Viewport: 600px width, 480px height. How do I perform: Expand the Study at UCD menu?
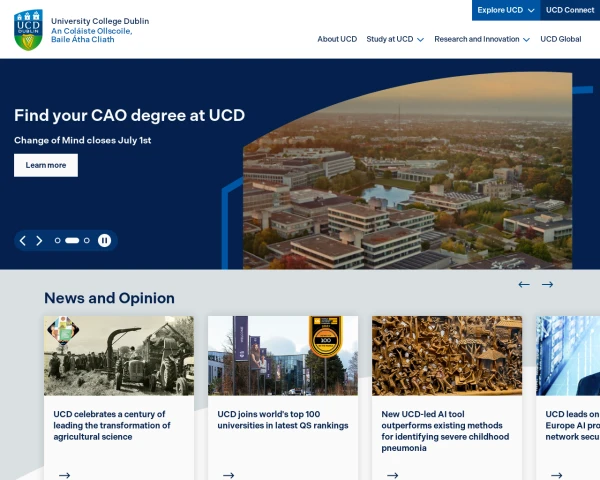(395, 39)
